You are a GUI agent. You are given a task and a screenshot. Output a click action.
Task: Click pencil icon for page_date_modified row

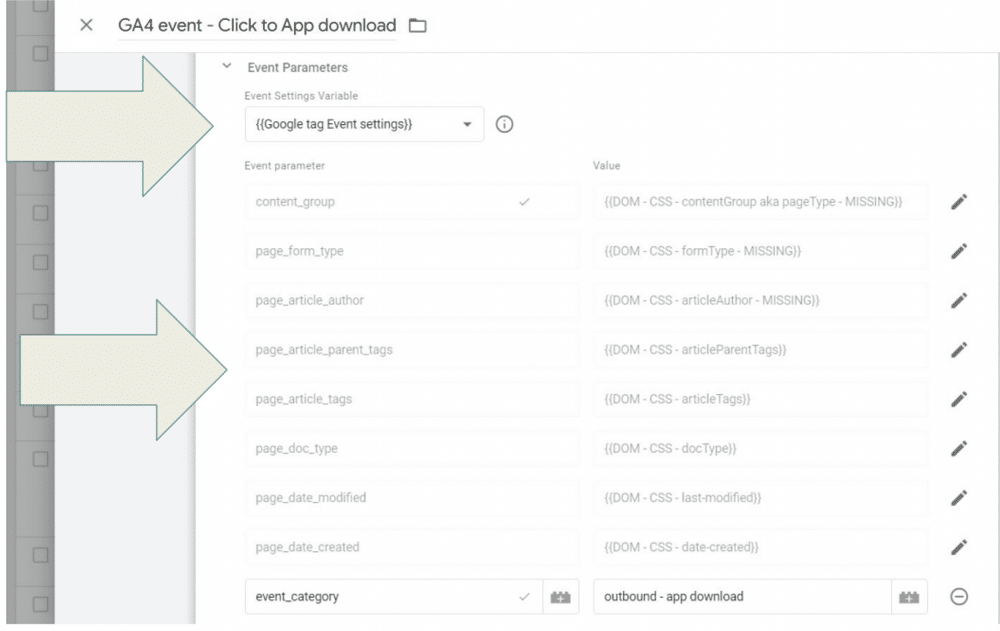click(959, 498)
